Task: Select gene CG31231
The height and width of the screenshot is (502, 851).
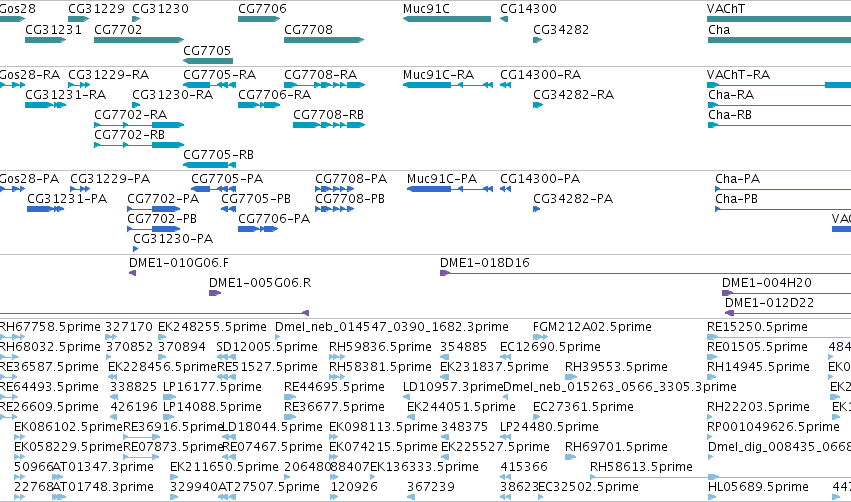Action: pyautogui.click(x=46, y=40)
